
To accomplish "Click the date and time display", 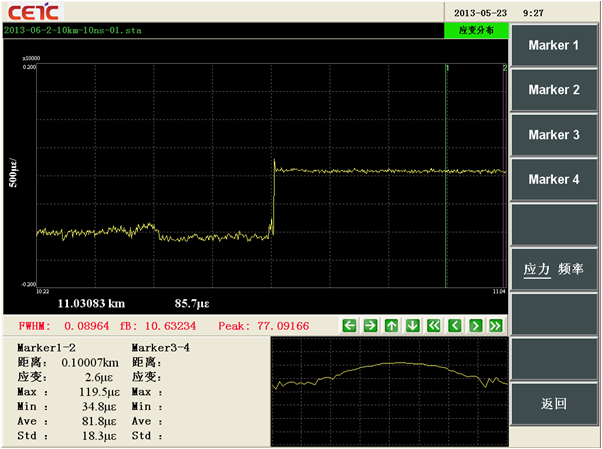I will 500,12.
